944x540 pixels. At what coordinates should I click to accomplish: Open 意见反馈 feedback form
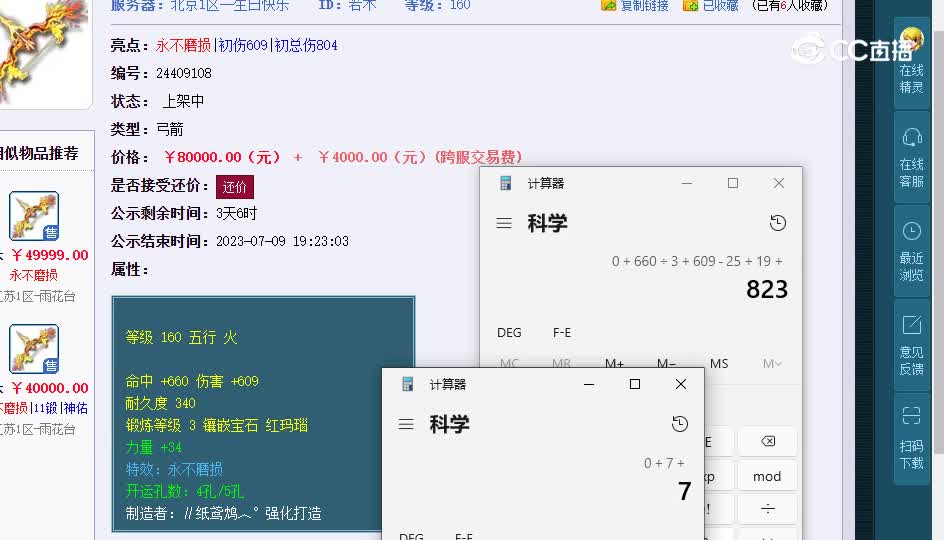coord(911,346)
